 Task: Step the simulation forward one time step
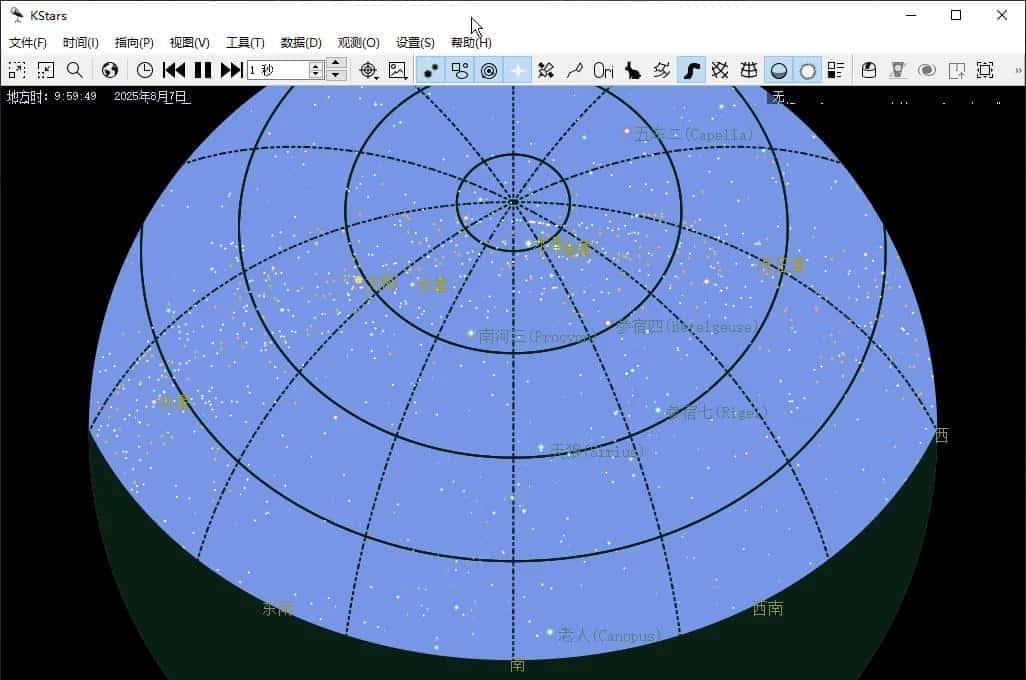coord(232,70)
